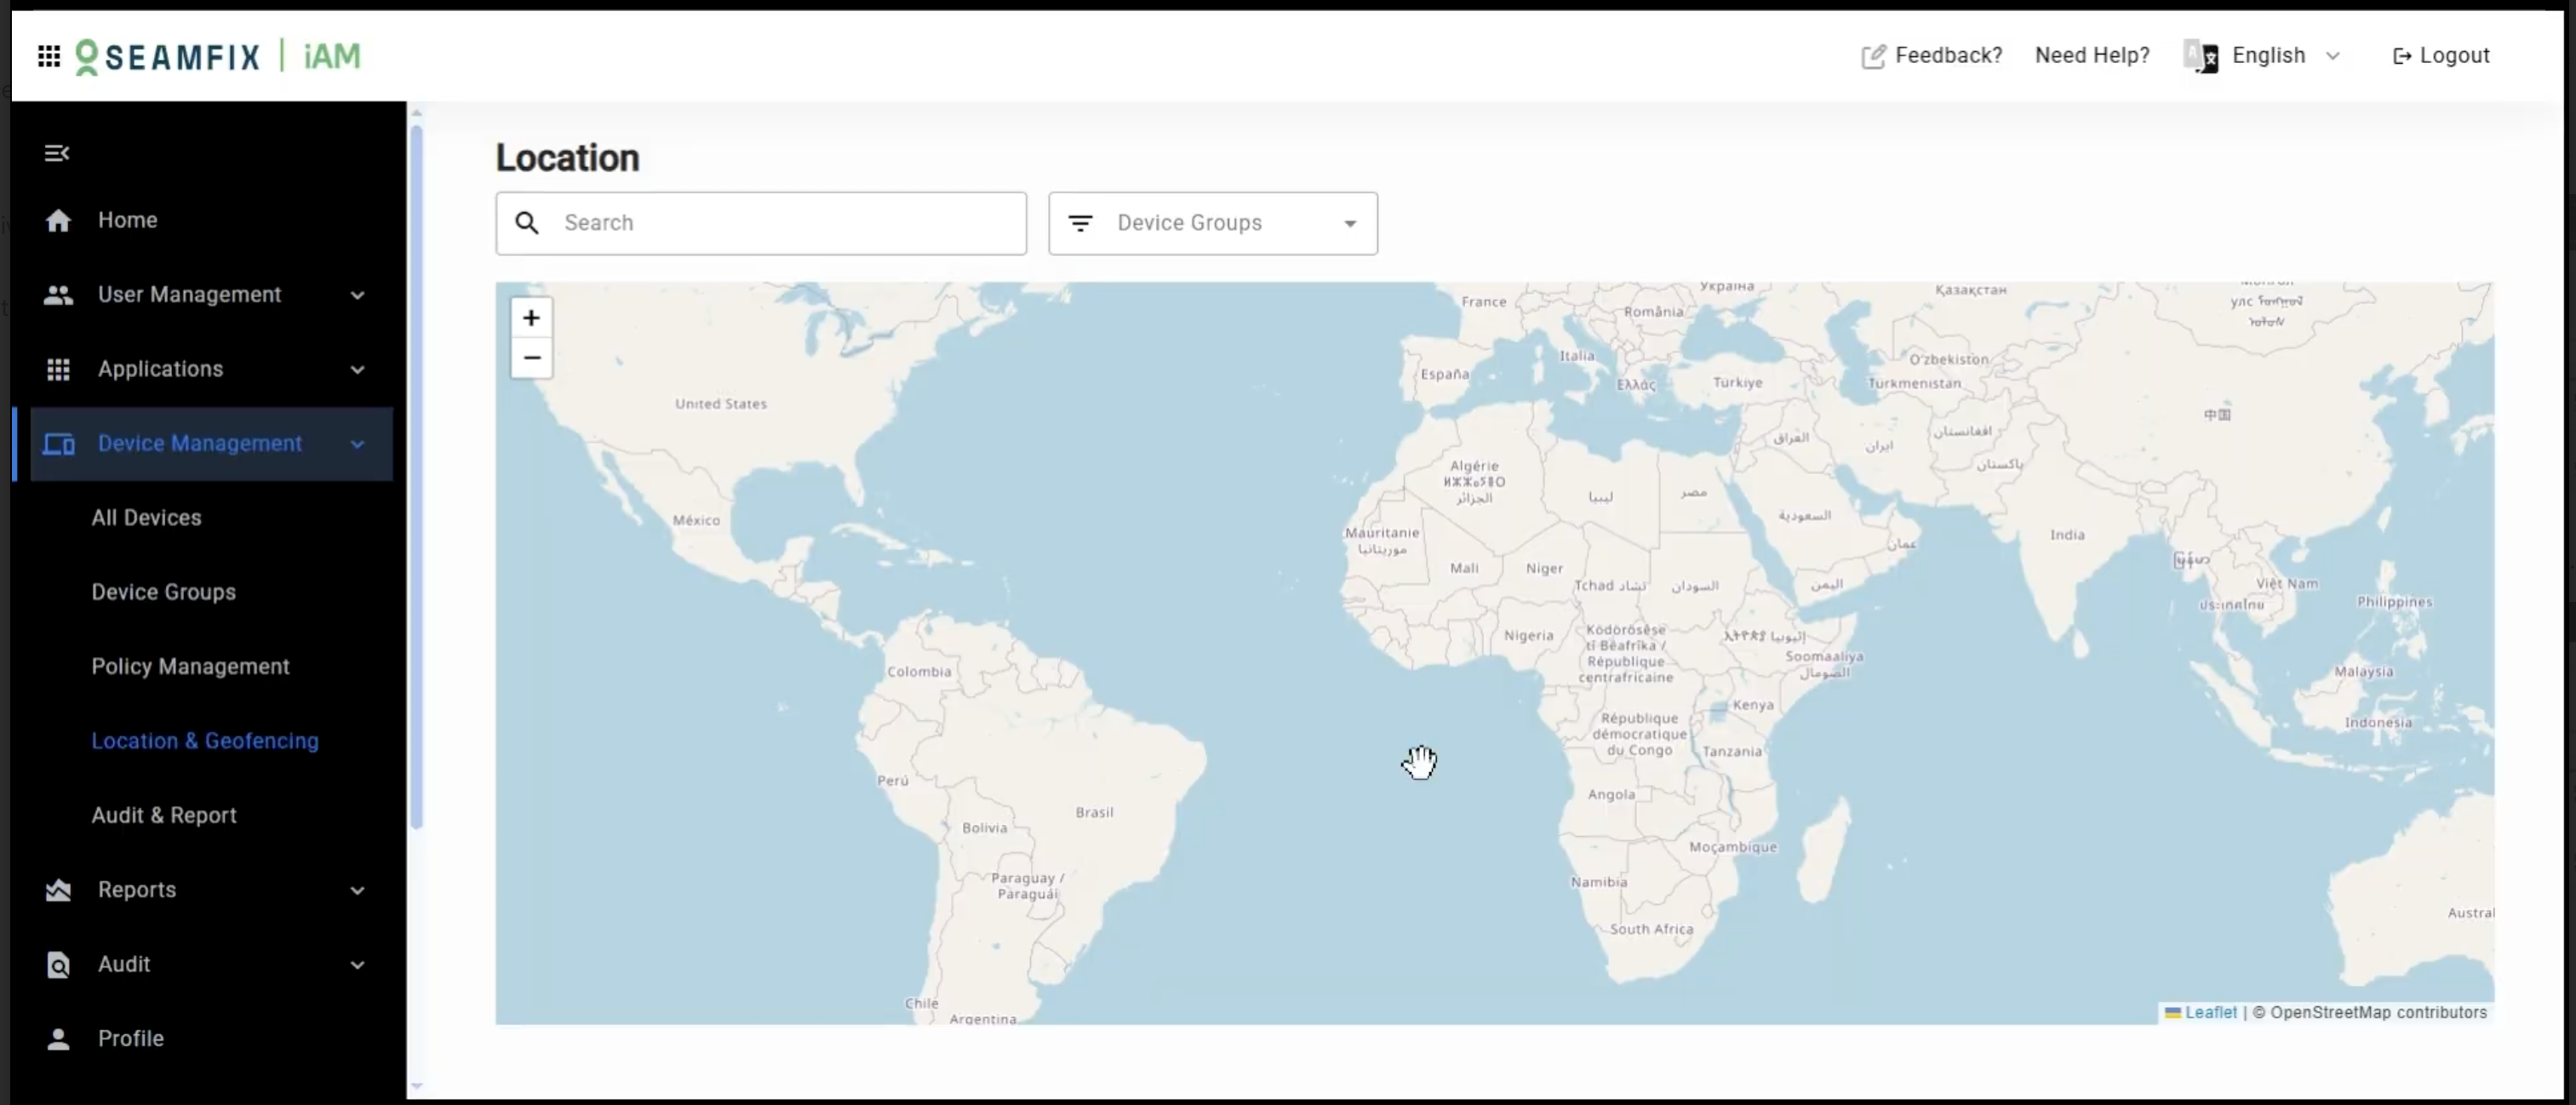2576x1105 pixels.
Task: Open the Leaflet attribution link
Action: (x=2210, y=1012)
